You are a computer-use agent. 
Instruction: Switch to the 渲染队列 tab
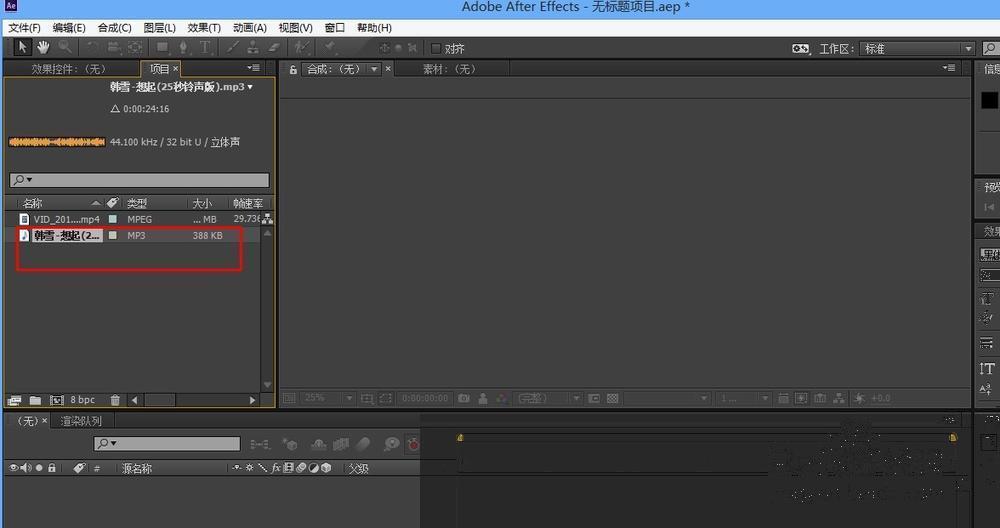point(81,421)
